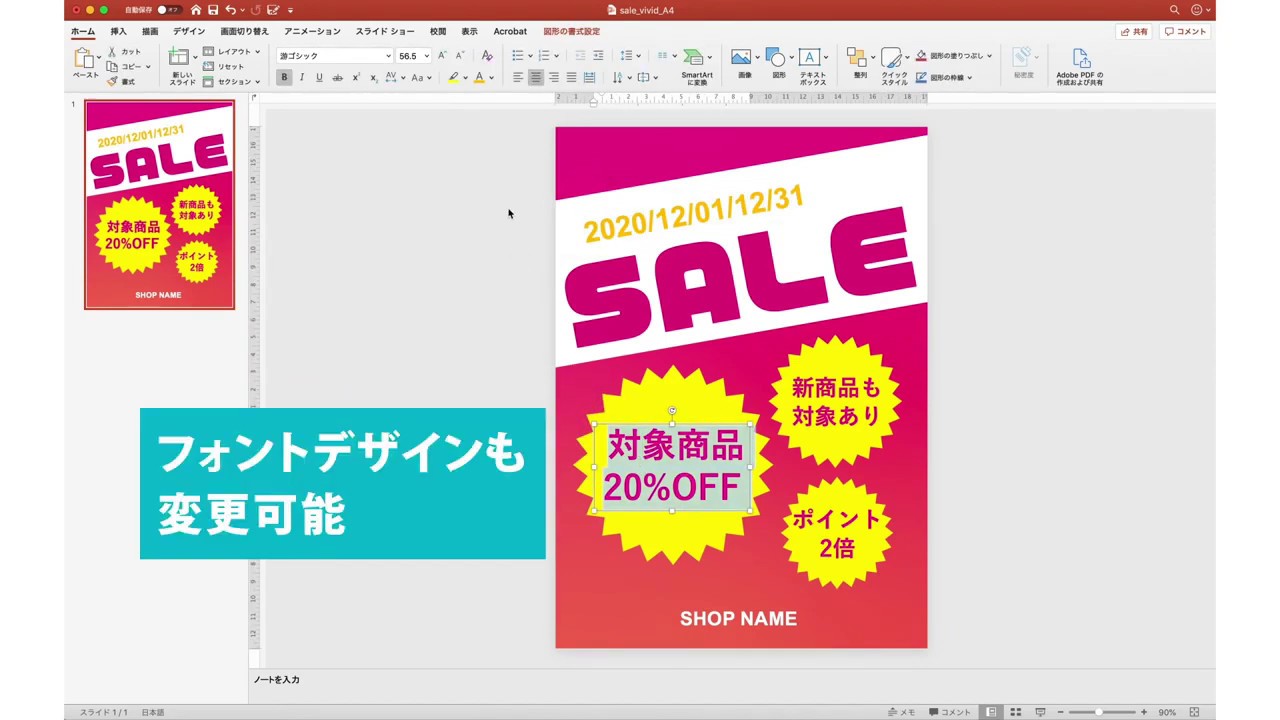Click the Reset (リセット) slide button

click(224, 67)
